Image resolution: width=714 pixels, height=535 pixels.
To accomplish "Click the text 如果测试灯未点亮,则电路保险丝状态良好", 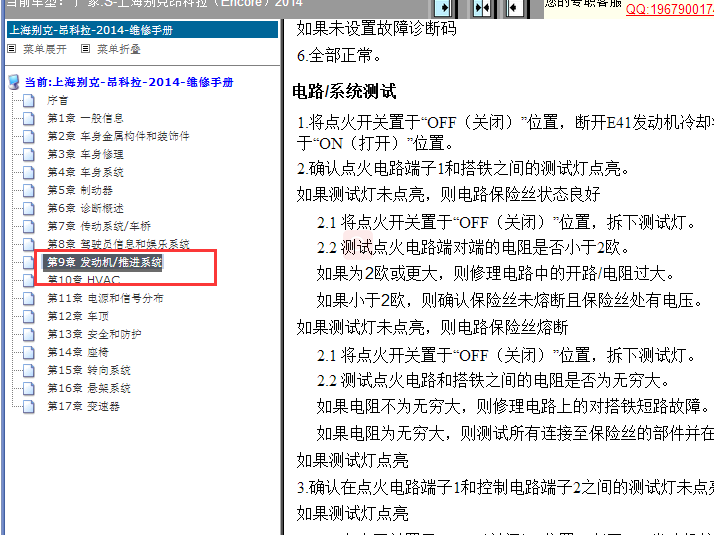I will (449, 194).
